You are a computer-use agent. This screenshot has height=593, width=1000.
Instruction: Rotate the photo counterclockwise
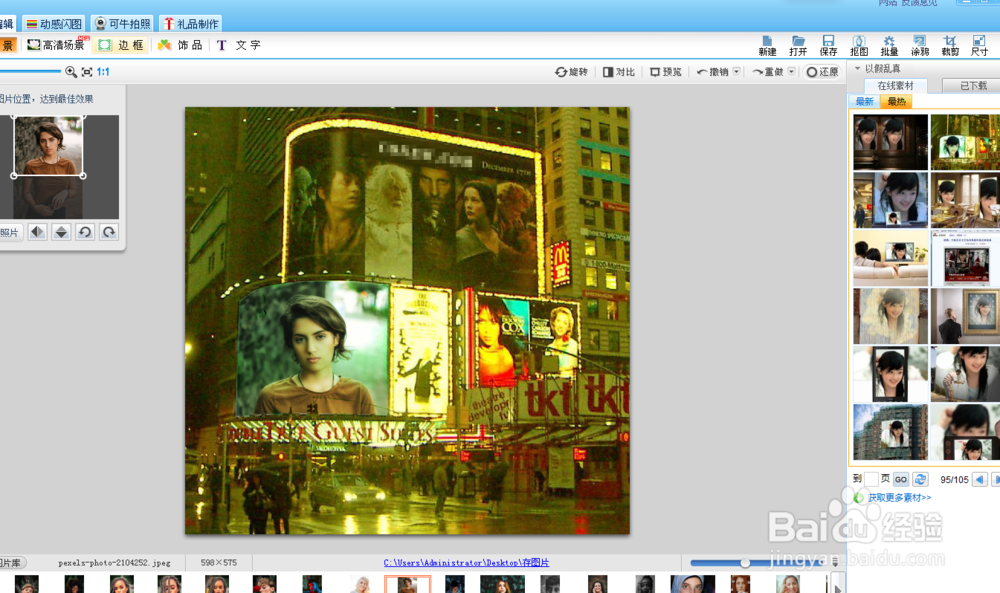coord(85,232)
